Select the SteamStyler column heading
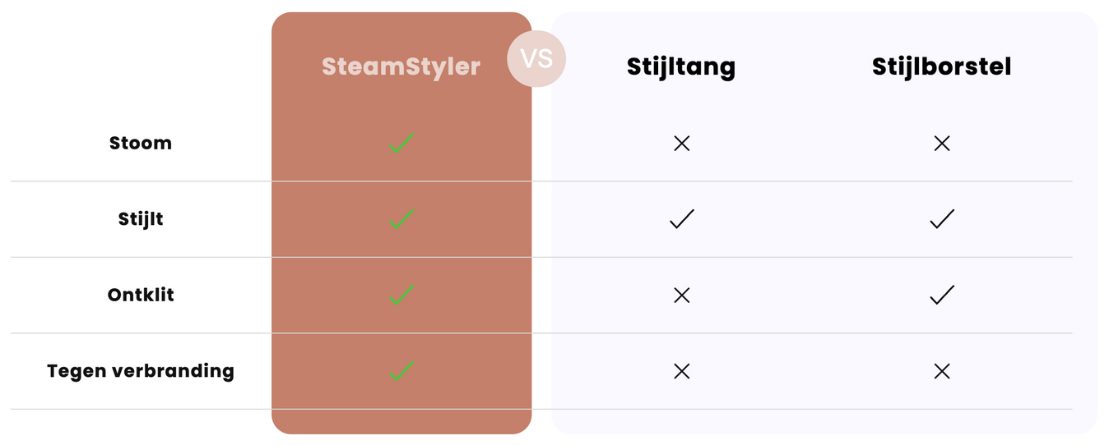 tap(401, 67)
